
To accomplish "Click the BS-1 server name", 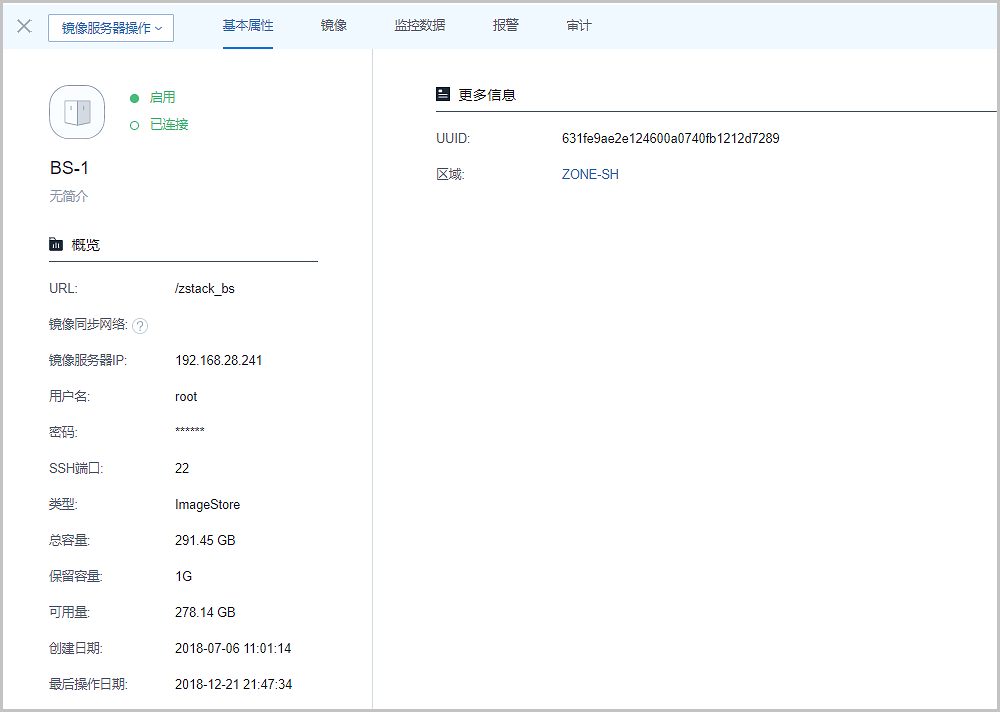I will pos(70,168).
